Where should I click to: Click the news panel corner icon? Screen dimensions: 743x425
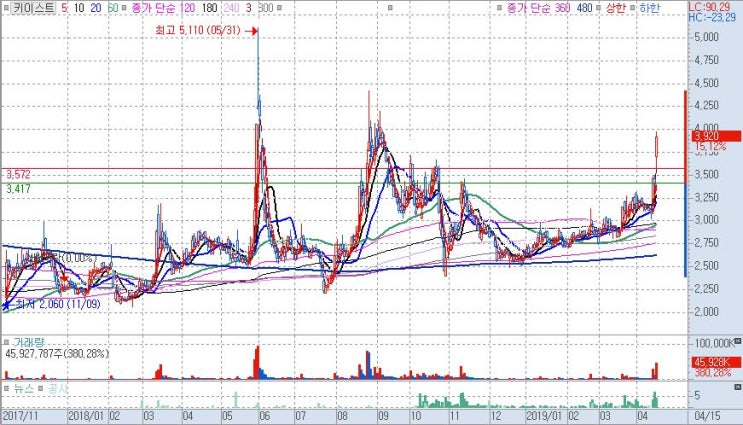[x=737, y=387]
